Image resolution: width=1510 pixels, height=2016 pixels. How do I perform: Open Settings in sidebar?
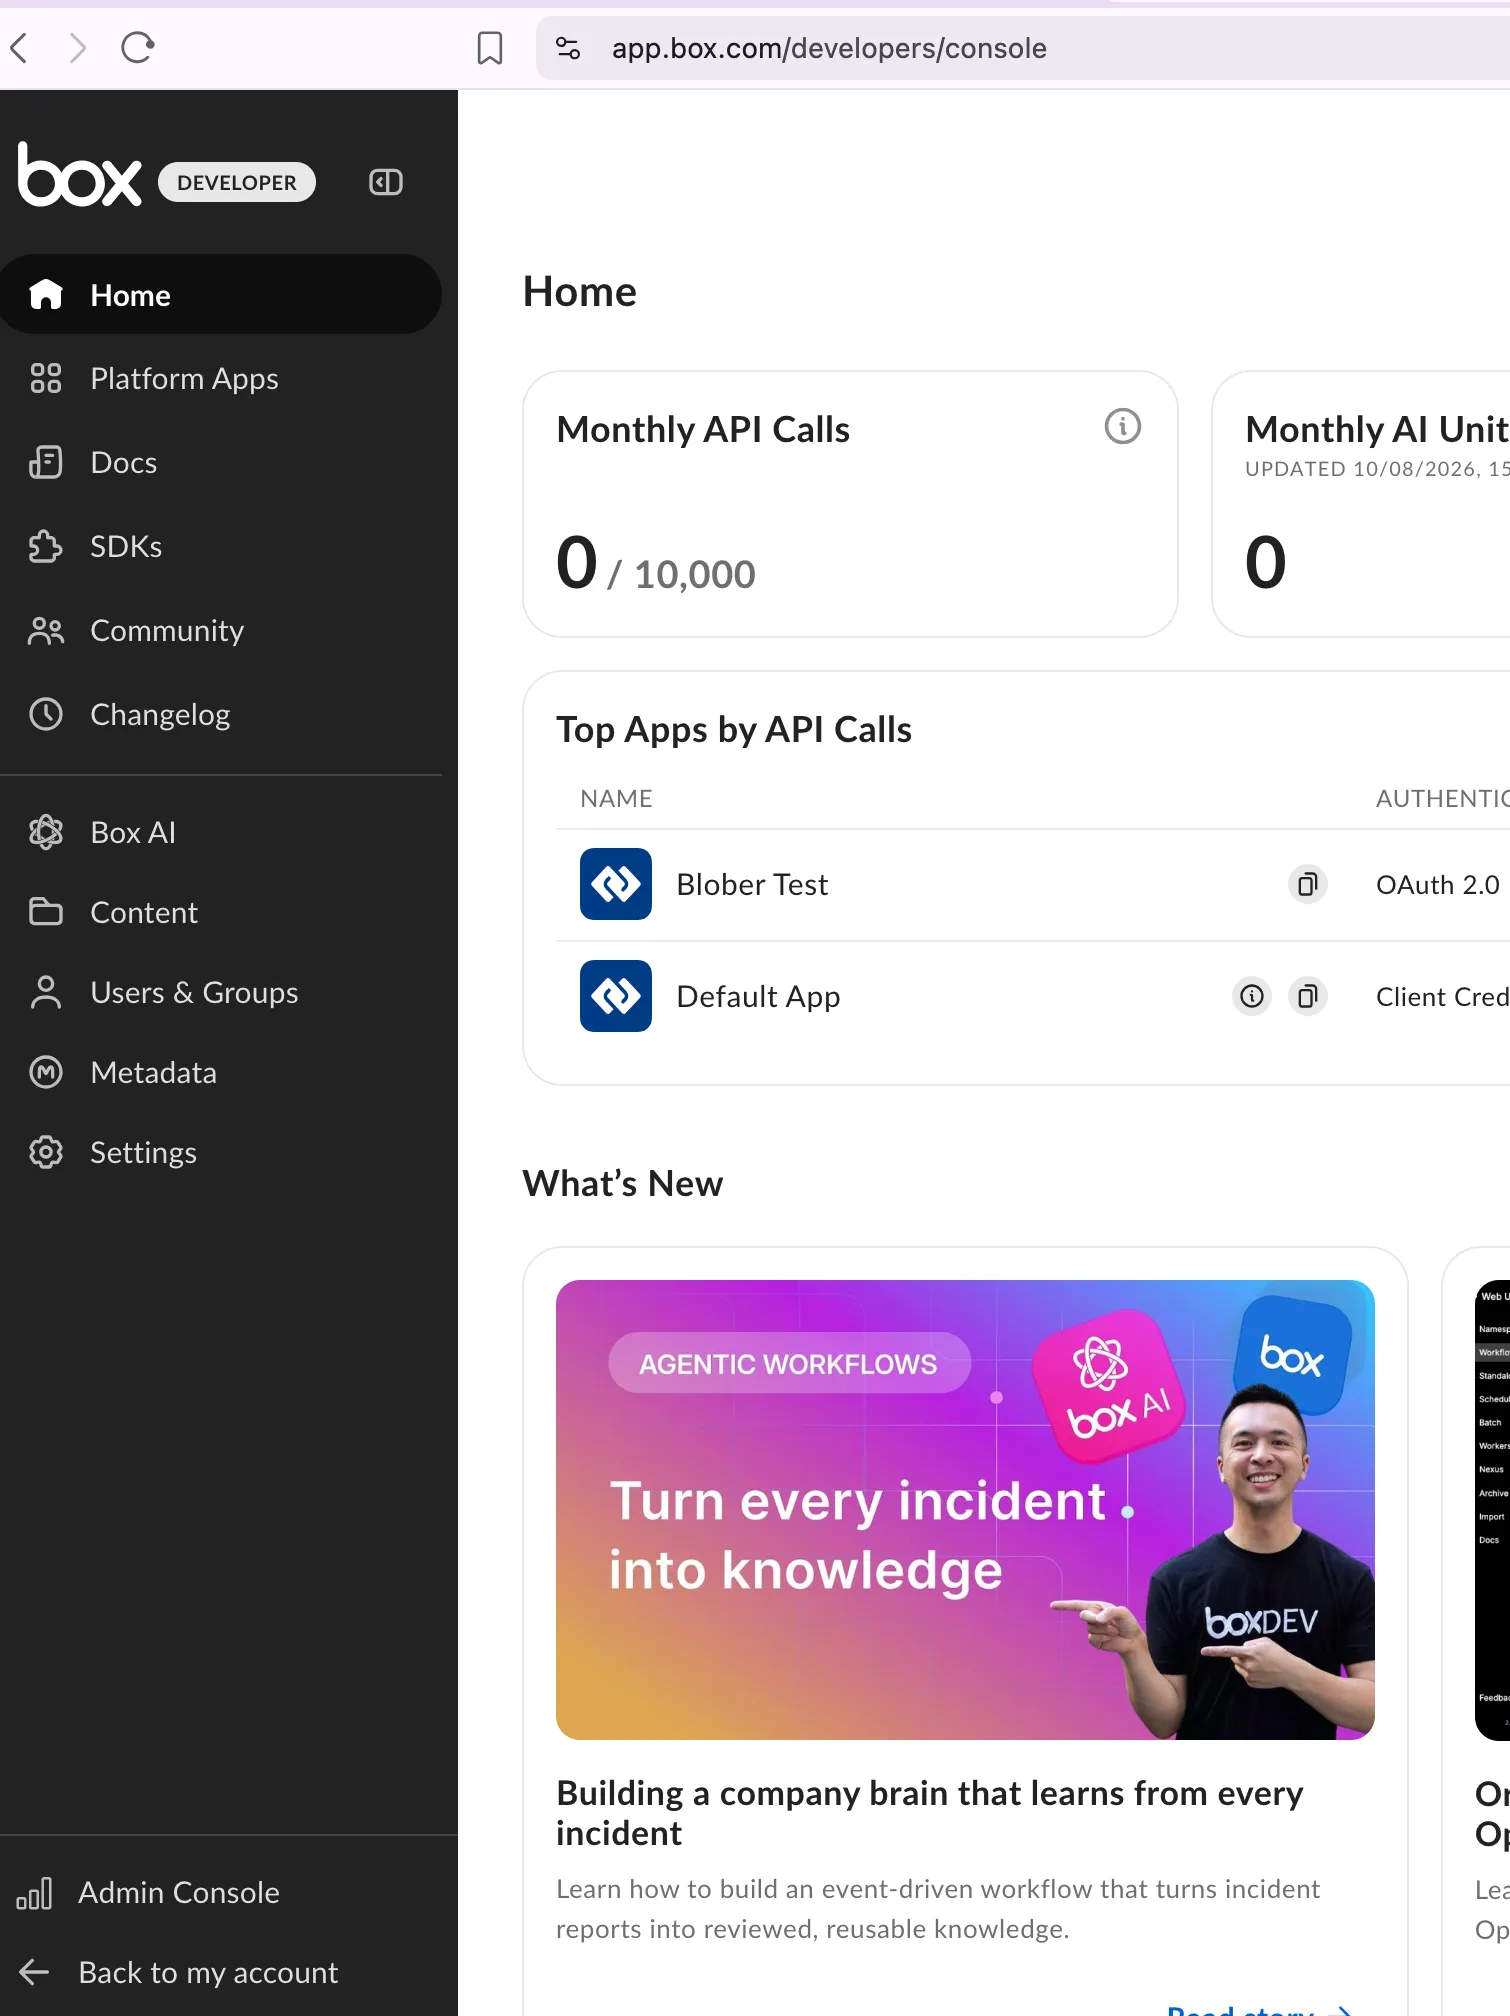tap(221, 1152)
